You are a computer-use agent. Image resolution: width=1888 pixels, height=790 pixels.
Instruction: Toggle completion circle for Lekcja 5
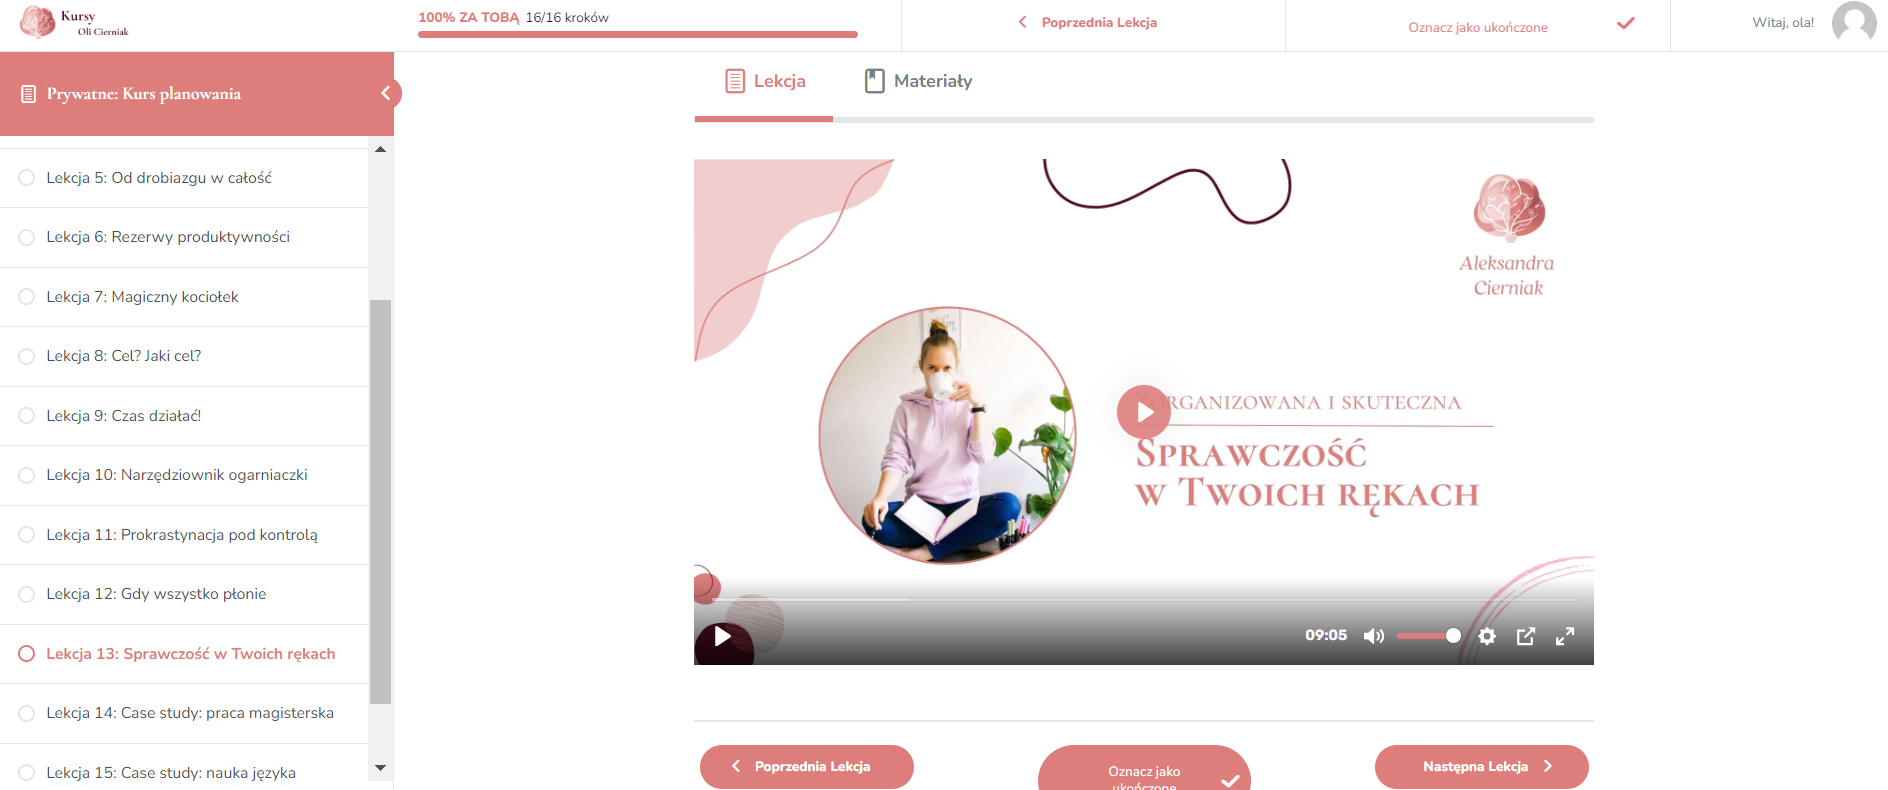27,178
